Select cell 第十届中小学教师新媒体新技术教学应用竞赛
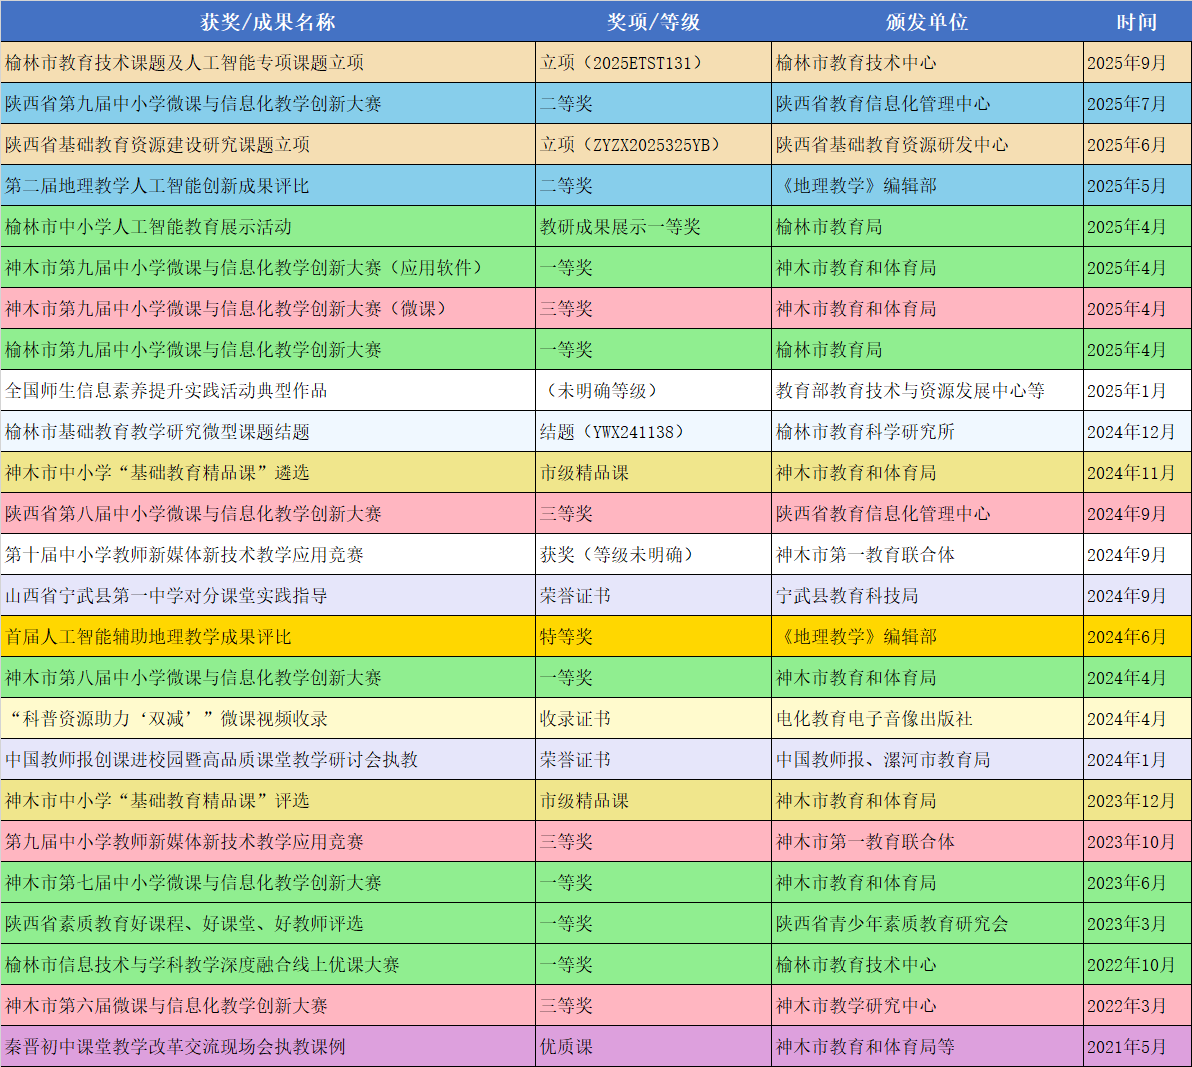The image size is (1192, 1067). (x=268, y=555)
